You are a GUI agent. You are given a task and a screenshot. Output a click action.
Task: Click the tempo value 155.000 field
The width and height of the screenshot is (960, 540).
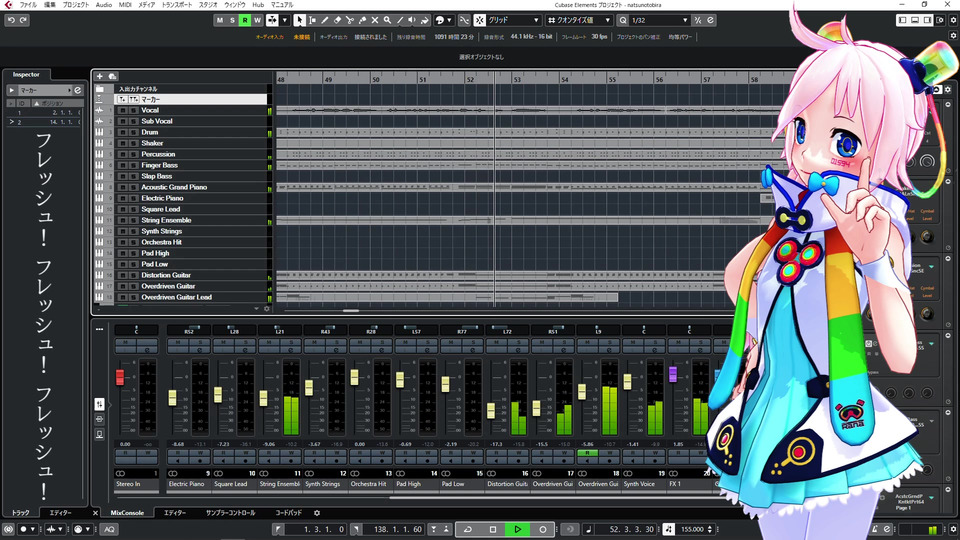tap(691, 529)
